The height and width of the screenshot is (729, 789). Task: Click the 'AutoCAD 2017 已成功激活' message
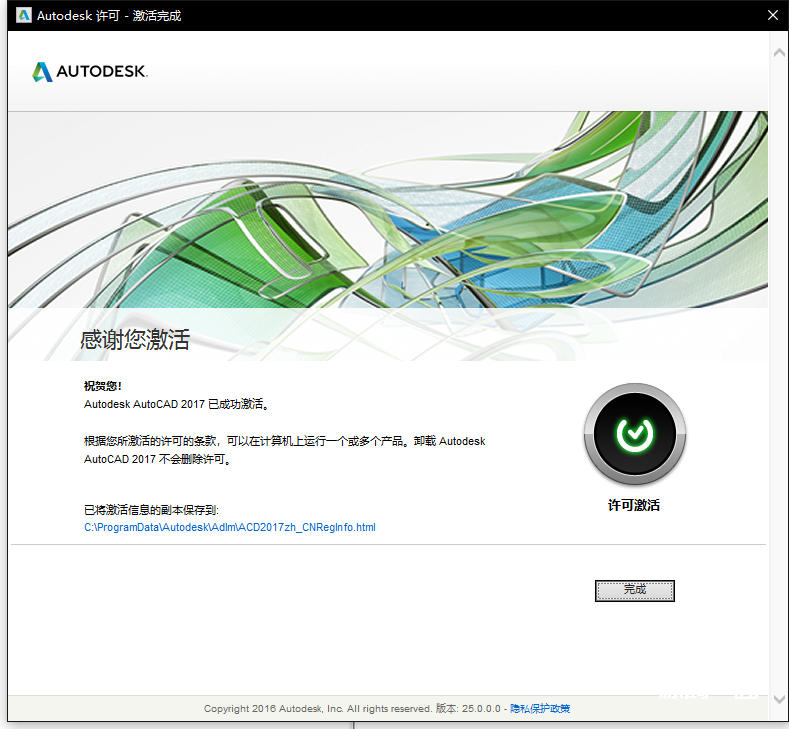coord(177,405)
